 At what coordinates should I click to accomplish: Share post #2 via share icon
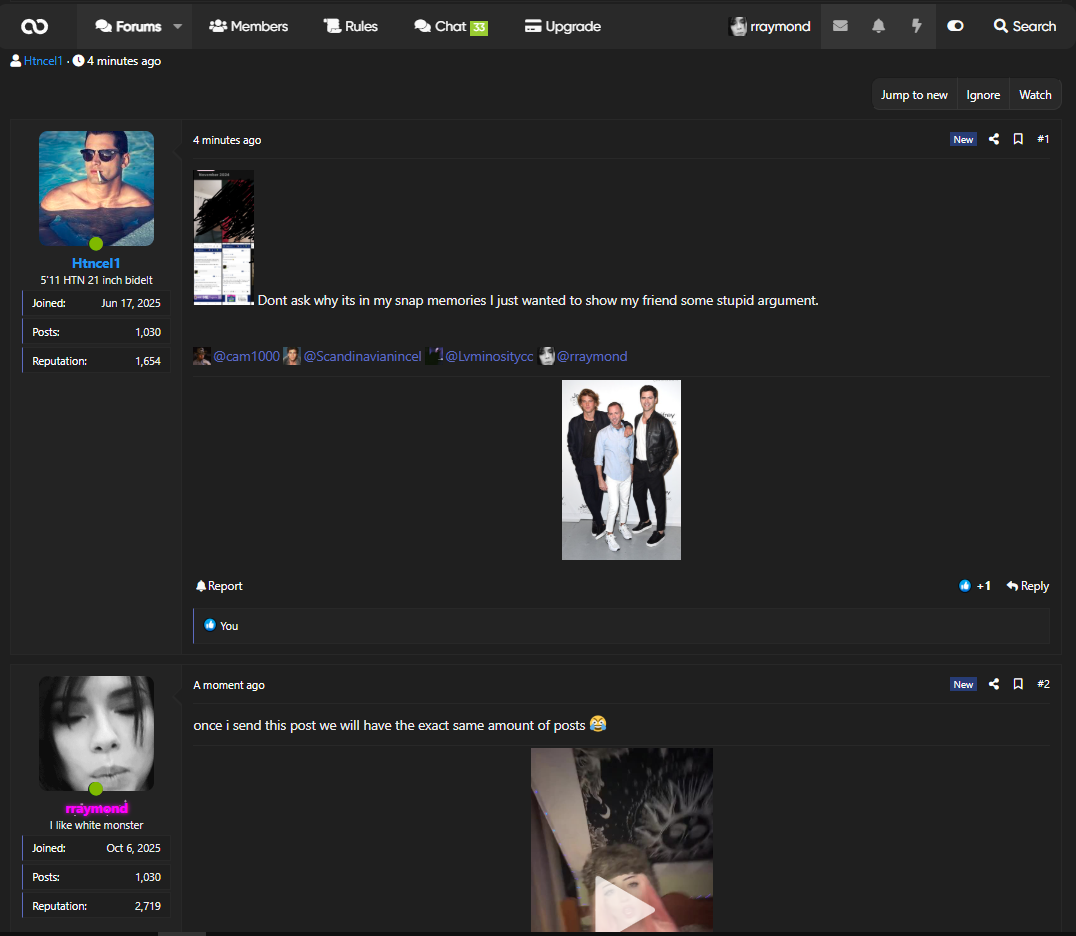[994, 684]
